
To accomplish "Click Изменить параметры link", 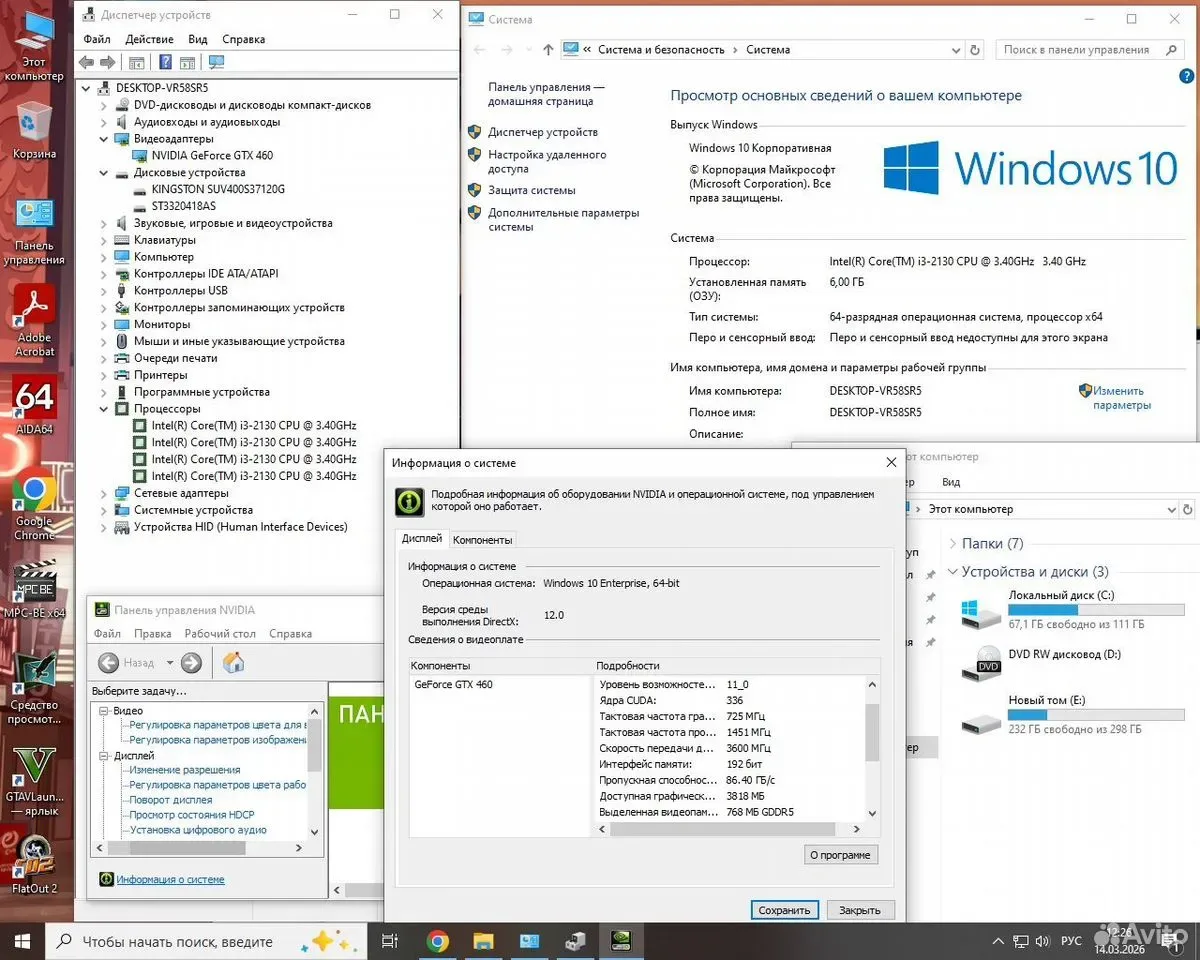I will (x=1122, y=398).
